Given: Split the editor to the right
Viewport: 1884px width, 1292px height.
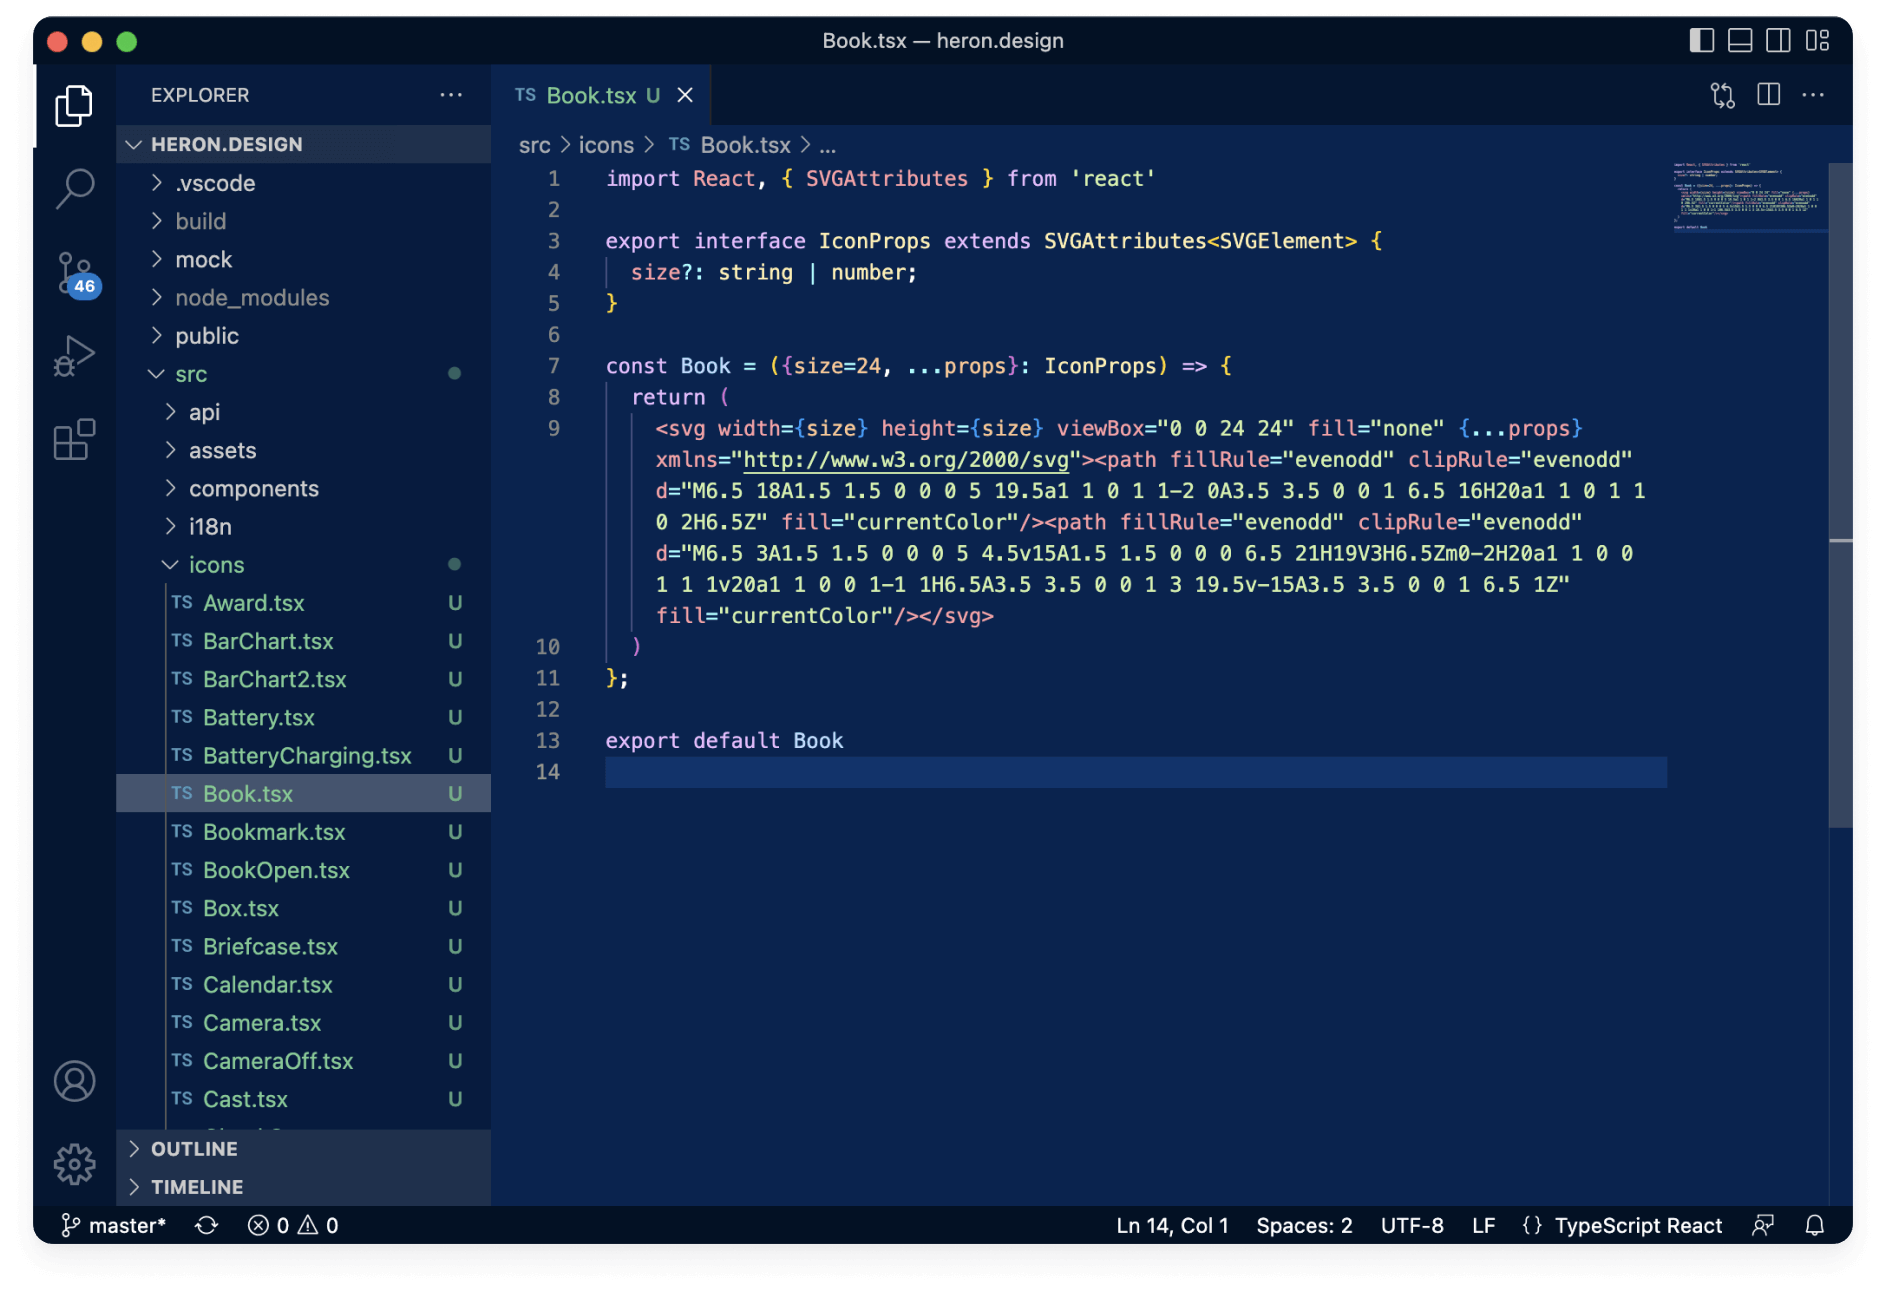Looking at the screenshot, I should (1768, 95).
